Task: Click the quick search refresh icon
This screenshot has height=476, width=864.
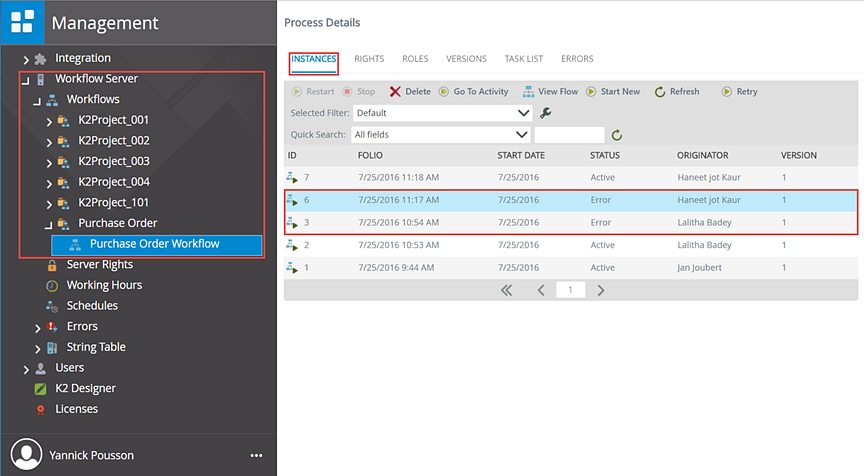Action: pos(617,135)
